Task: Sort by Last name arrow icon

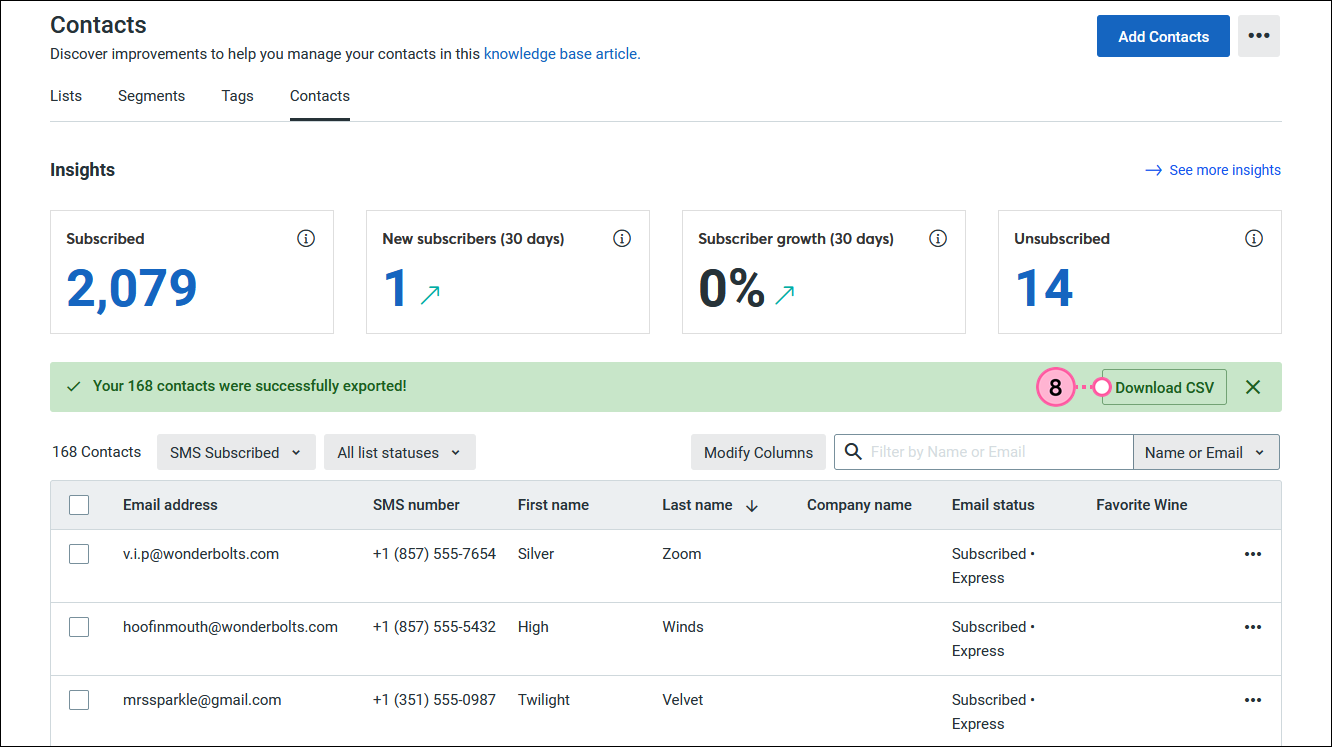Action: 752,506
